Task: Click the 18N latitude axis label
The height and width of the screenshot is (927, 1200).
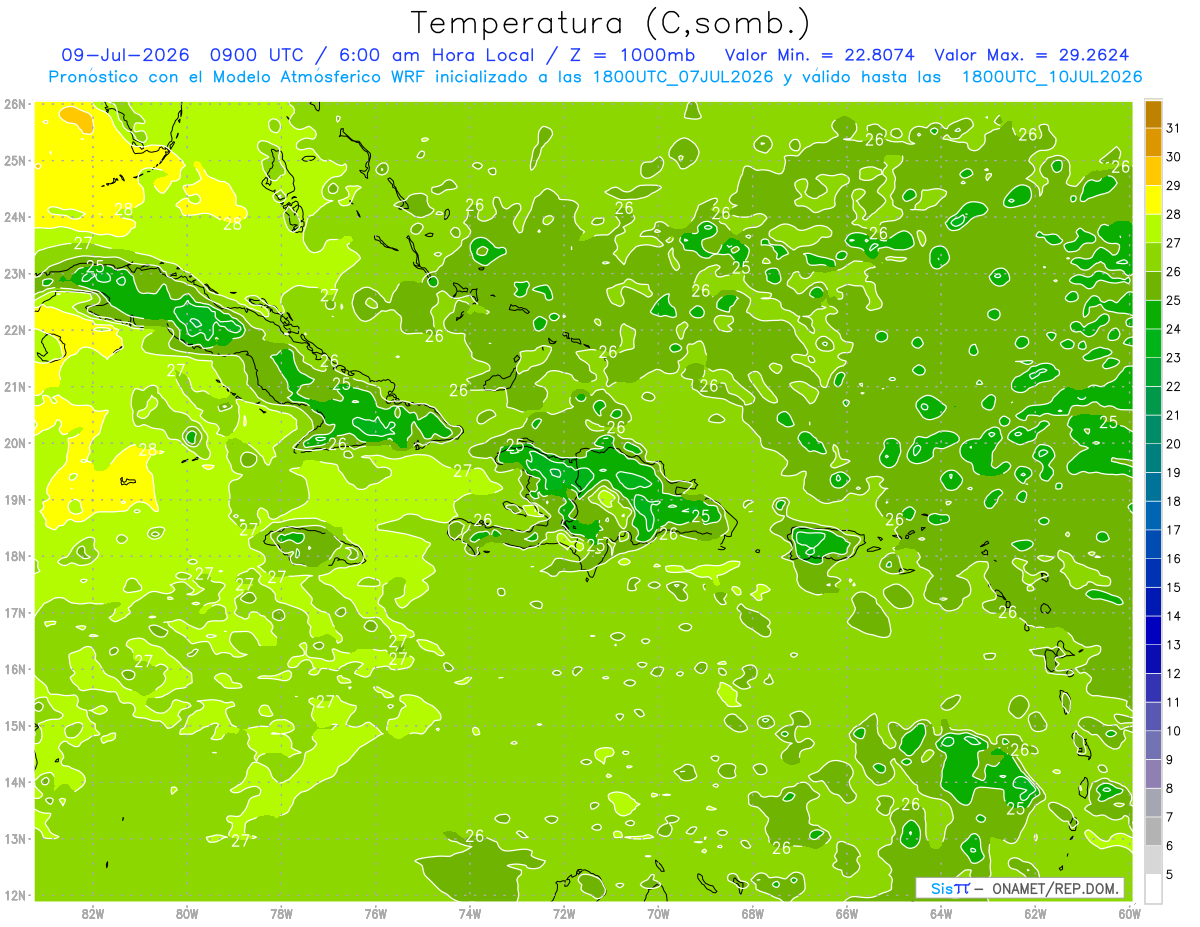Action: (x=15, y=556)
